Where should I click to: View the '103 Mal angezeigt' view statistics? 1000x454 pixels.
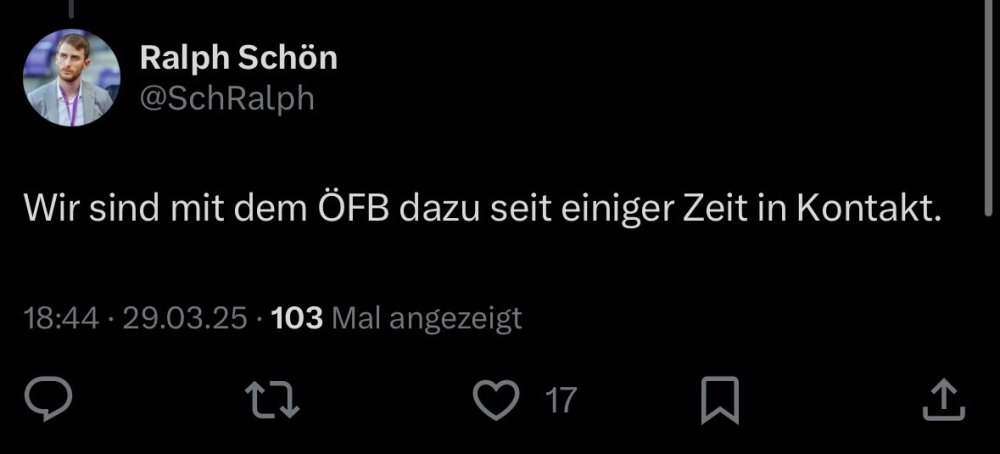click(396, 319)
